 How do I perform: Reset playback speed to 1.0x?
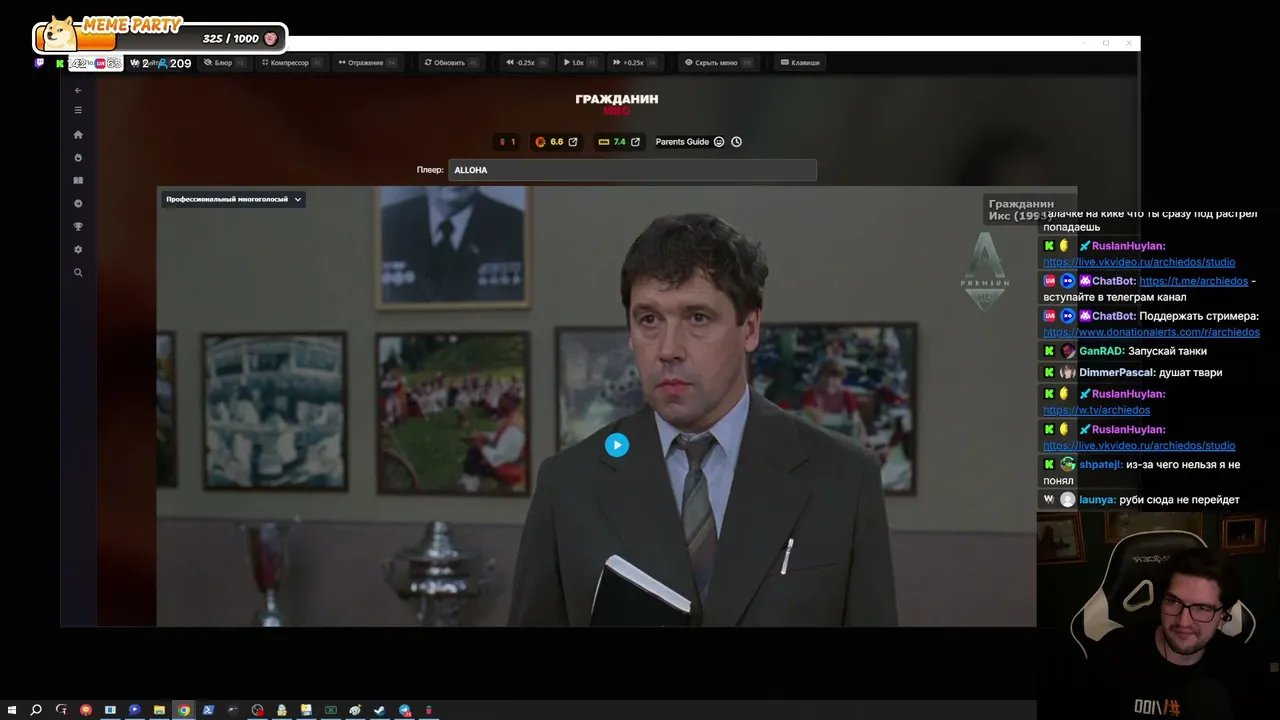tap(579, 63)
